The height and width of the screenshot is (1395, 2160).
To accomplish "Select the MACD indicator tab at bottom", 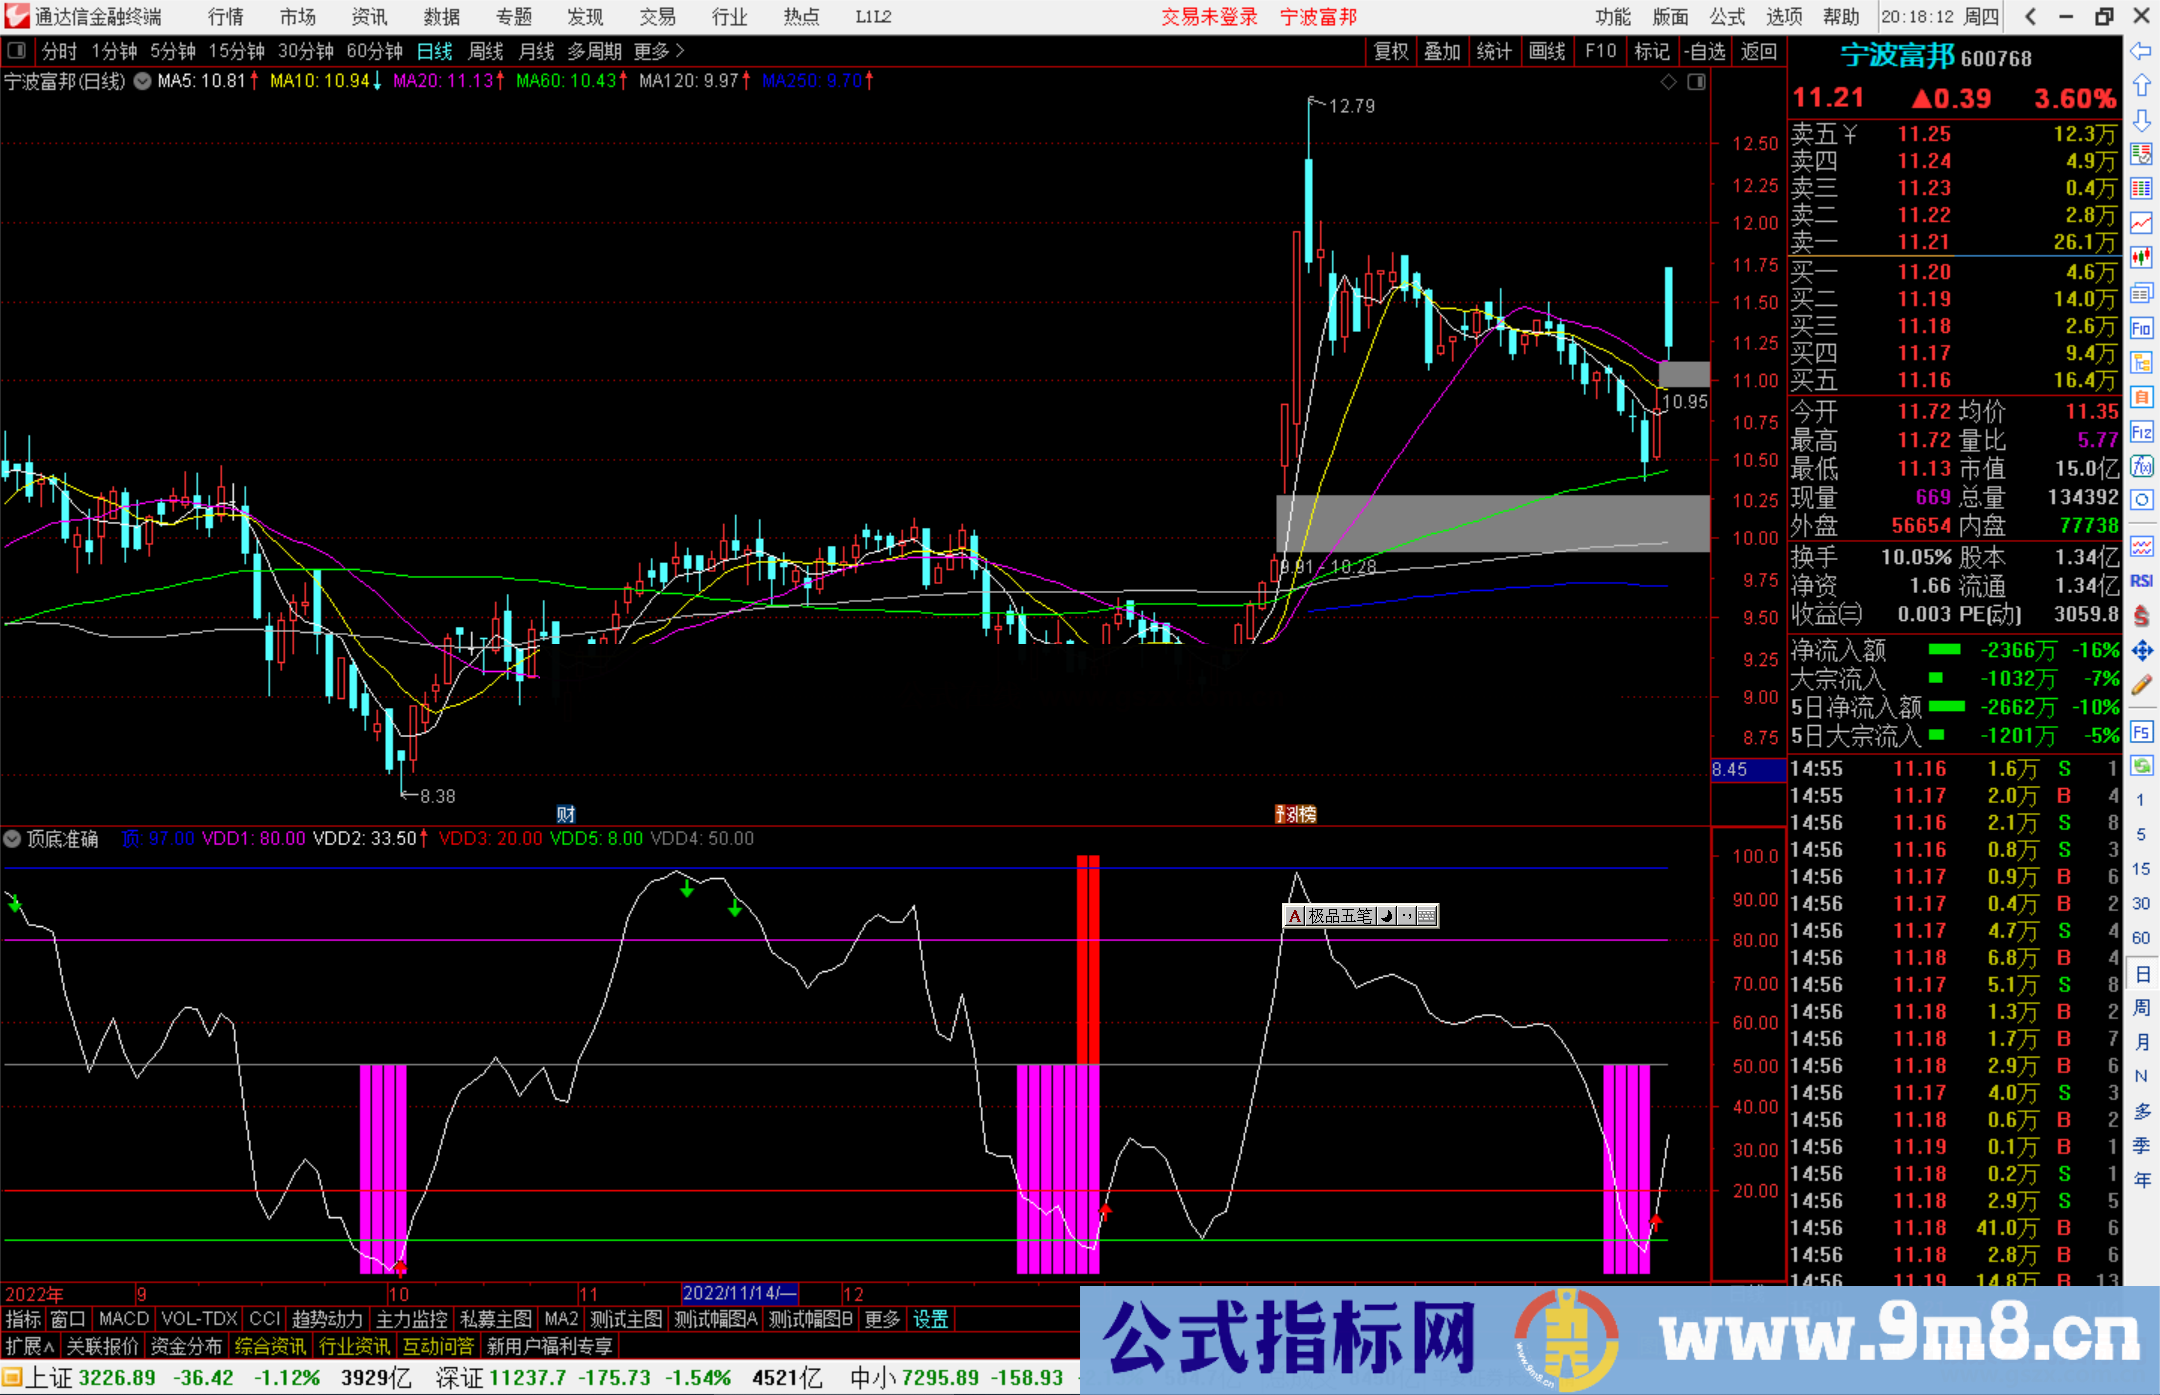I will 122,1319.
